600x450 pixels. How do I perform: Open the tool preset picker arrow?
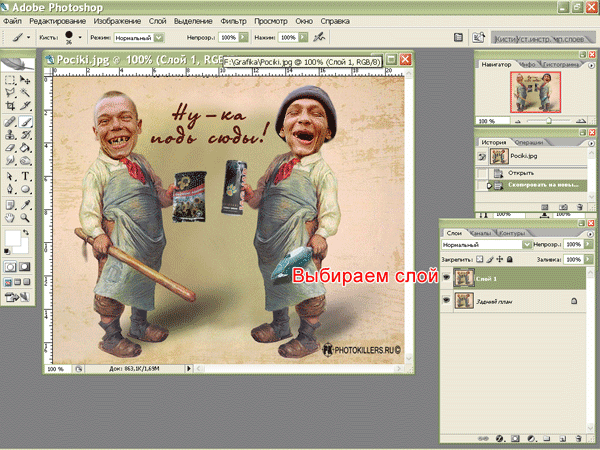[x=28, y=37]
